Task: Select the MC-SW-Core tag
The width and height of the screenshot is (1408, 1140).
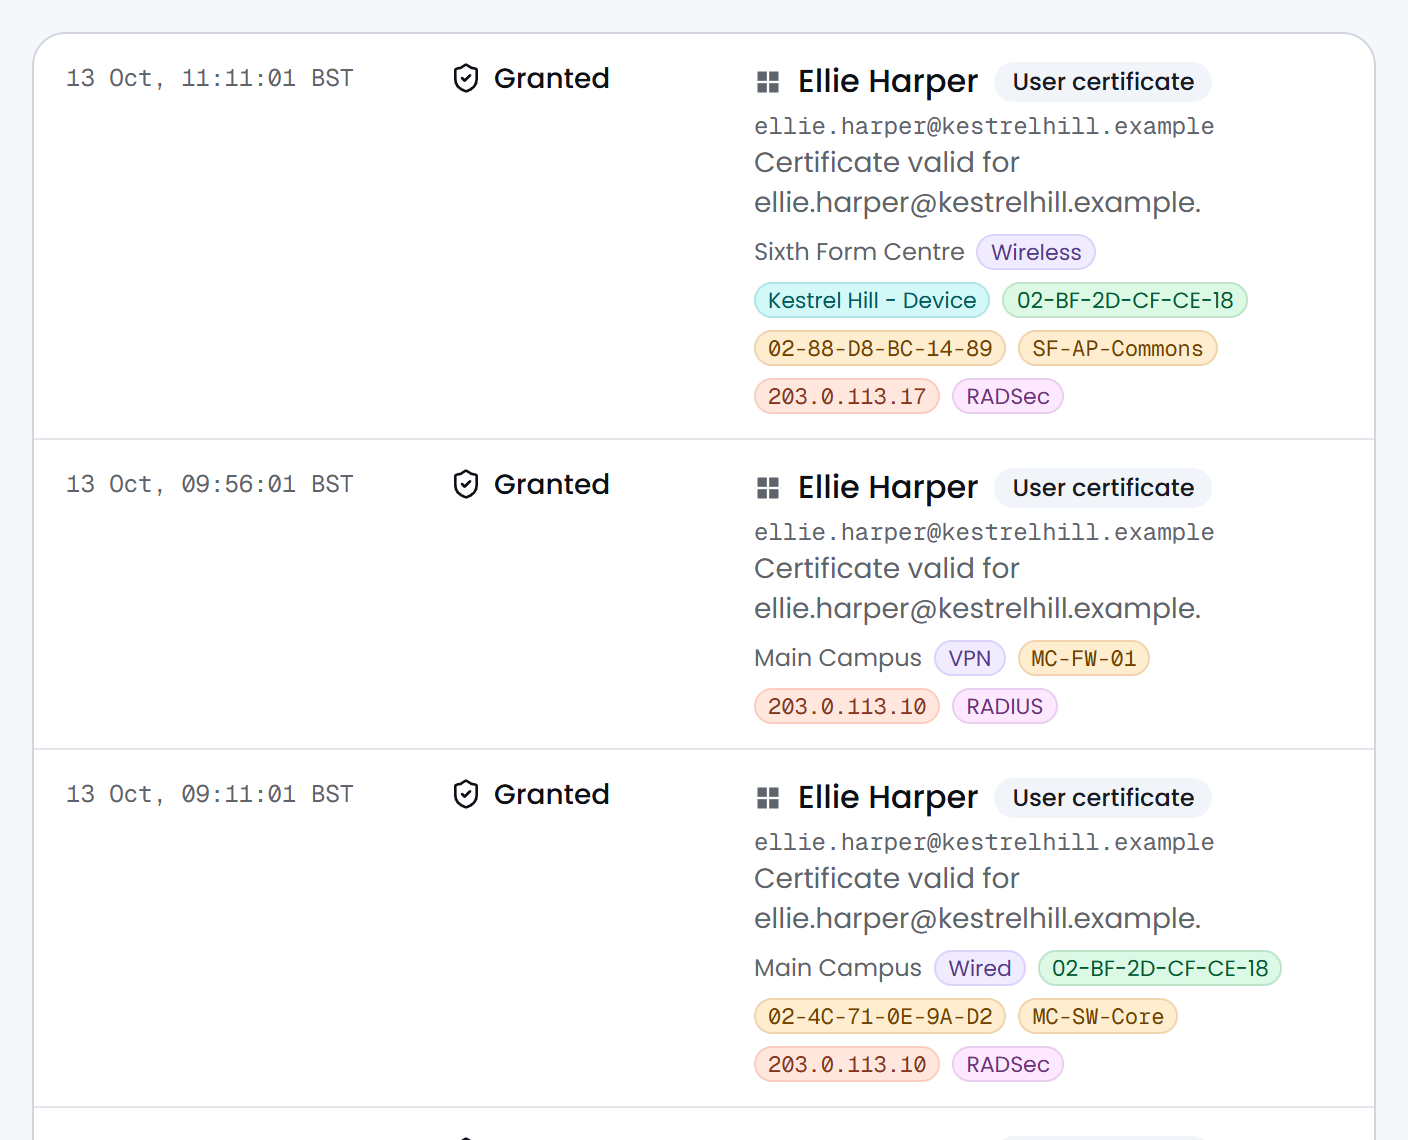Action: [x=1098, y=1016]
